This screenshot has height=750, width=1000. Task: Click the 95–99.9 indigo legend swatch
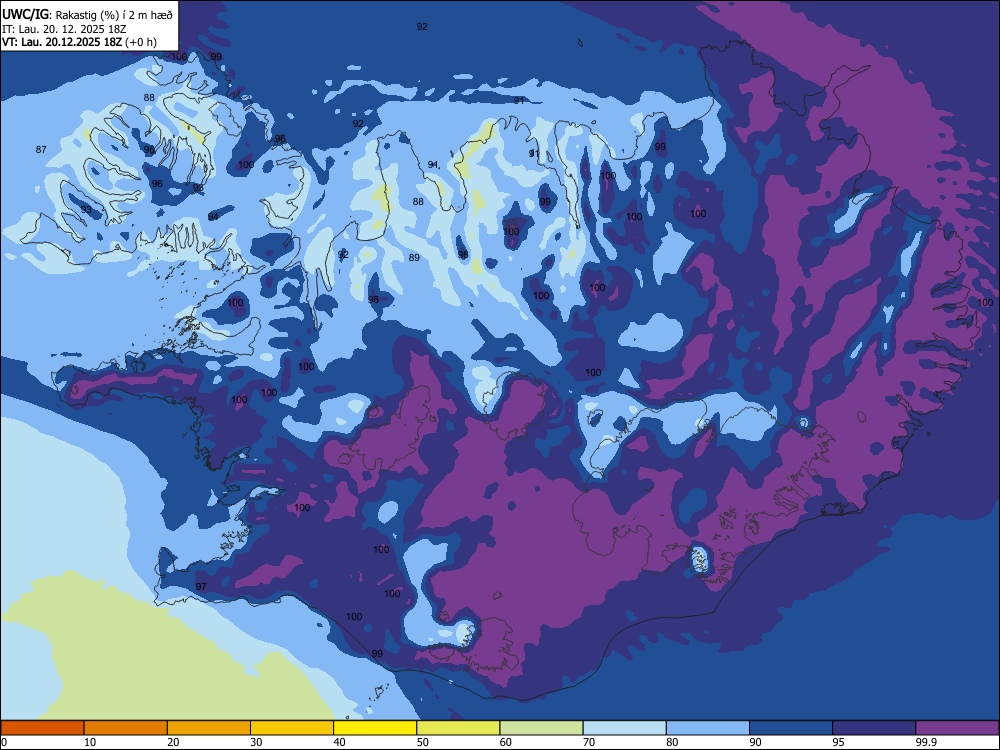click(874, 728)
